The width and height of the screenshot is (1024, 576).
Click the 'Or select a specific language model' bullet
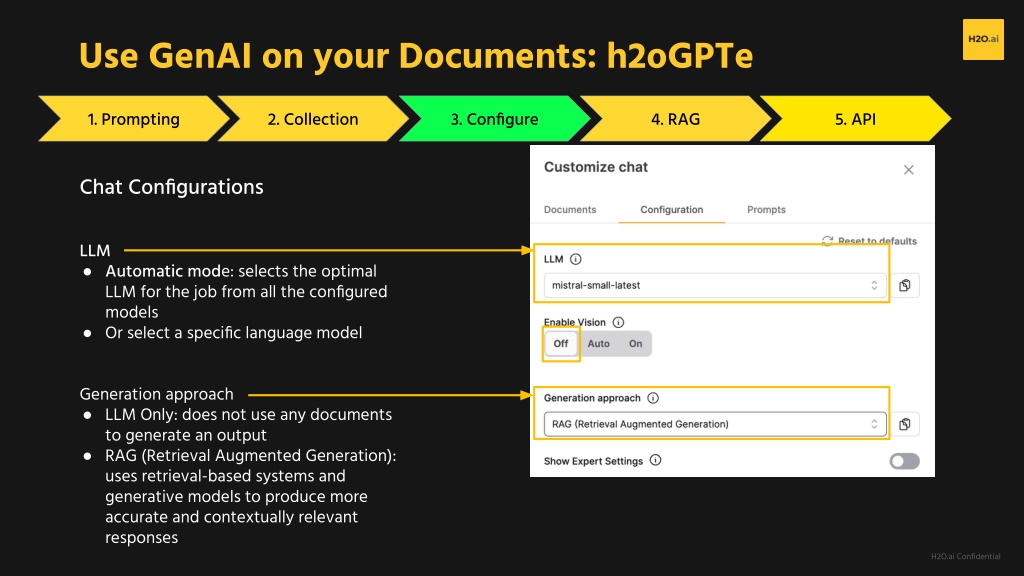point(234,333)
